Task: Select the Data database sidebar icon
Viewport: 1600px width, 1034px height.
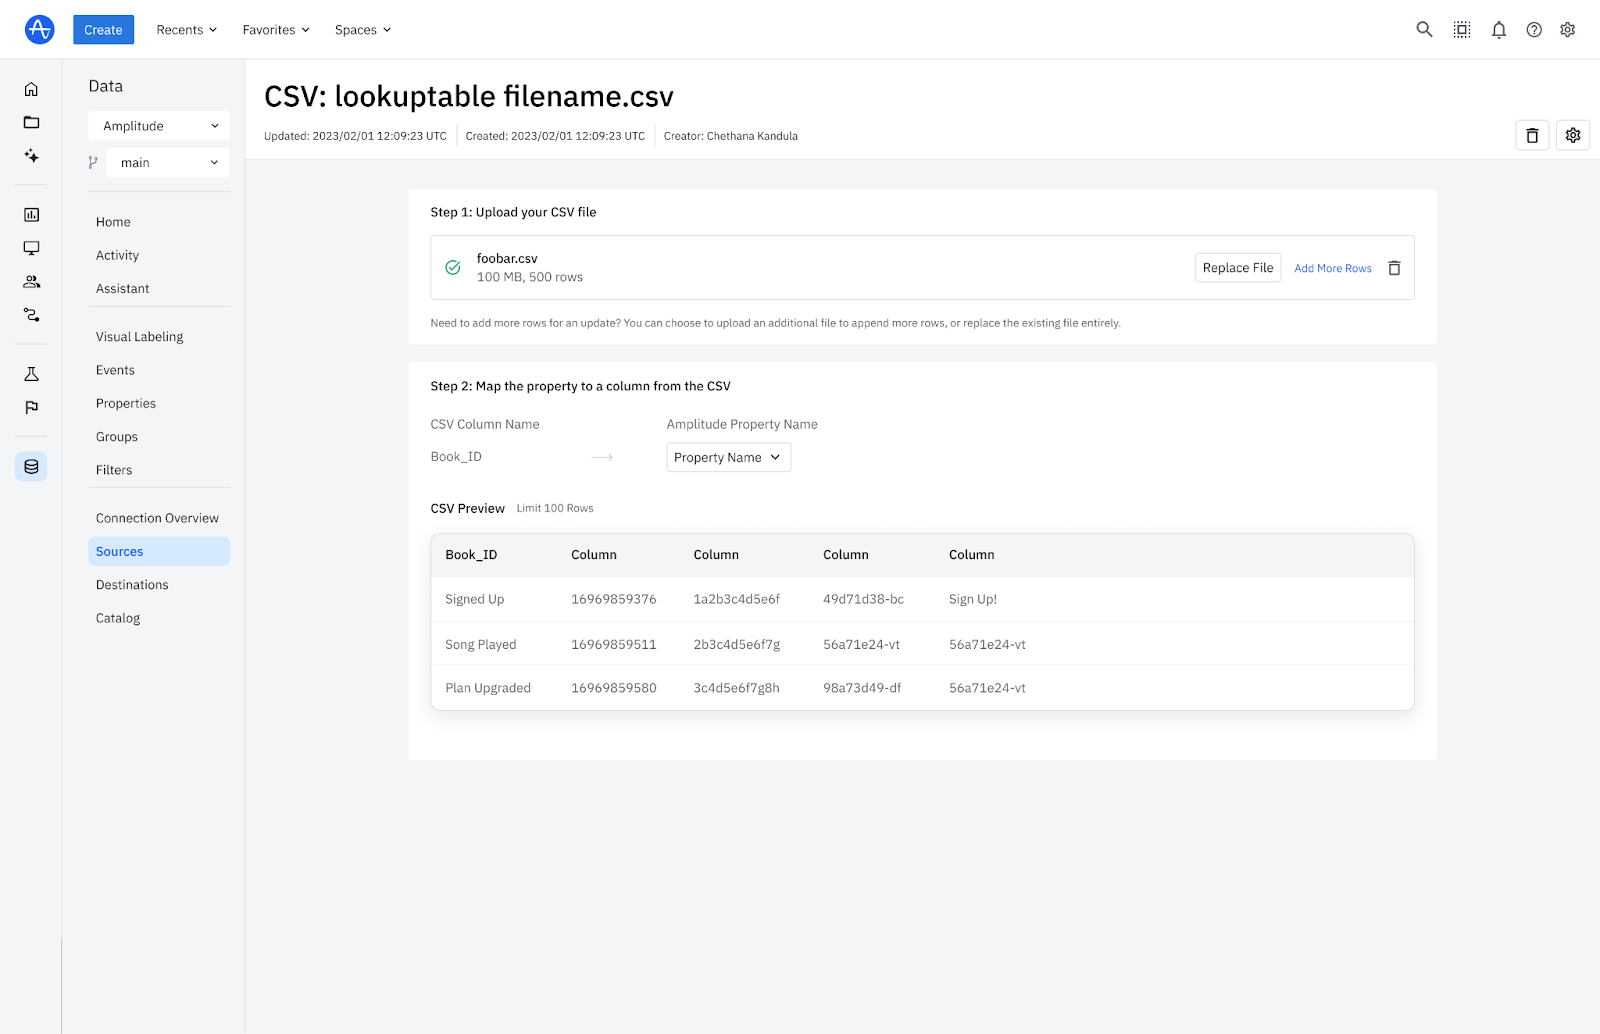Action: click(x=31, y=466)
